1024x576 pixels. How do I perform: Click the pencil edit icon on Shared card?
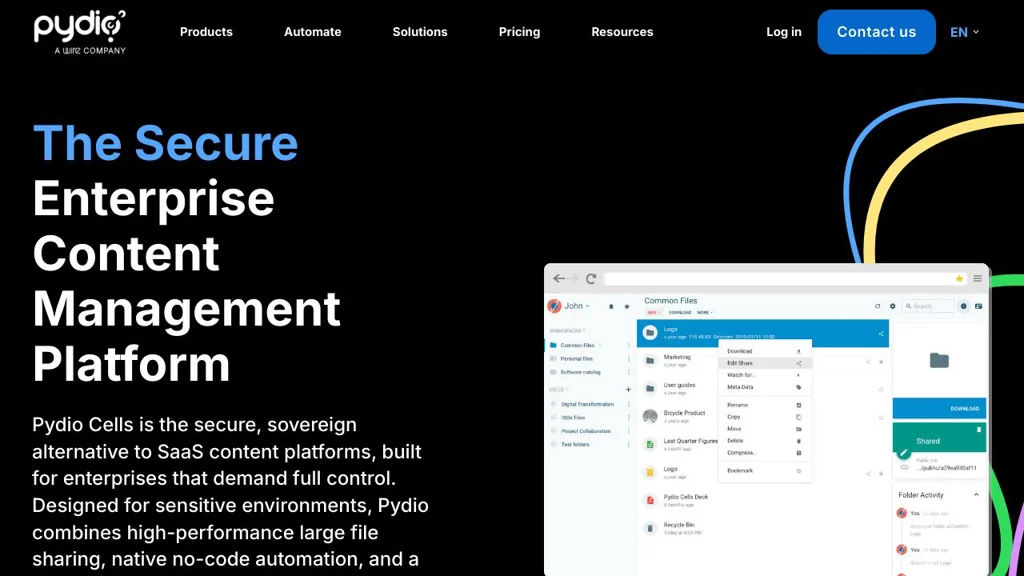click(x=904, y=452)
